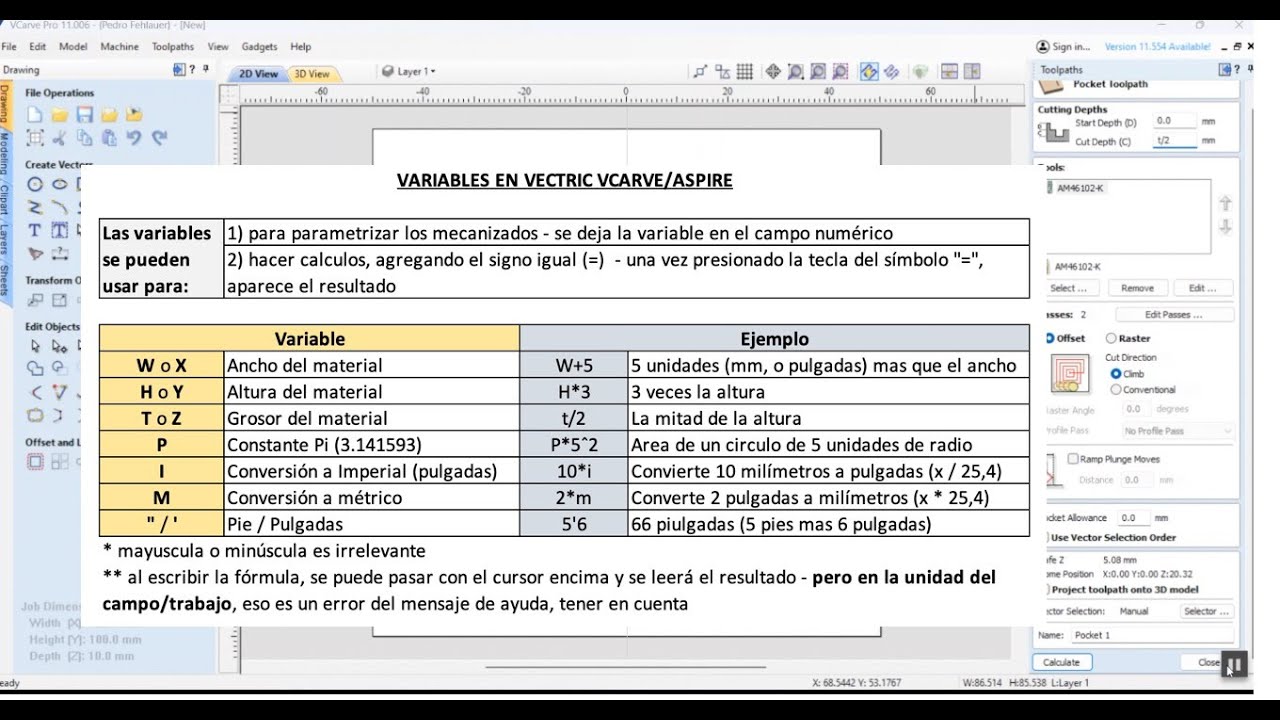The height and width of the screenshot is (720, 1280).
Task: Click the Paste clipboard icon
Action: tap(109, 138)
